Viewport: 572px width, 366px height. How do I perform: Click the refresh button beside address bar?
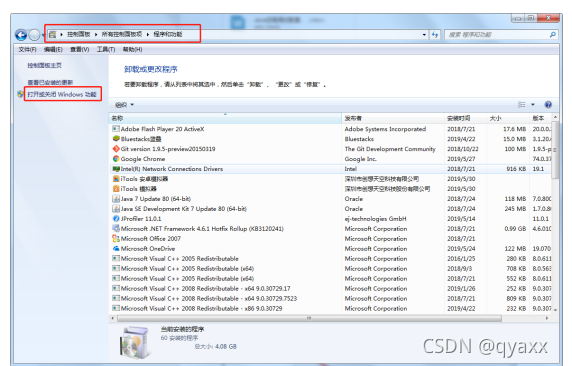435,35
